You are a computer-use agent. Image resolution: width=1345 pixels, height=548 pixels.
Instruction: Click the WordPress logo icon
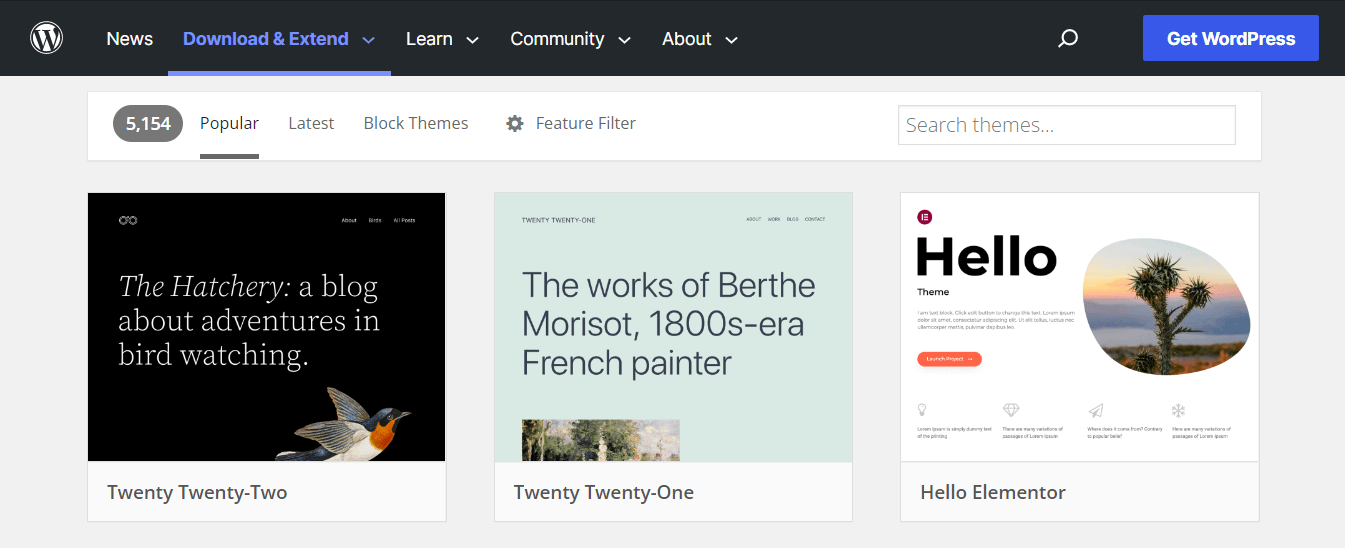[x=47, y=38]
